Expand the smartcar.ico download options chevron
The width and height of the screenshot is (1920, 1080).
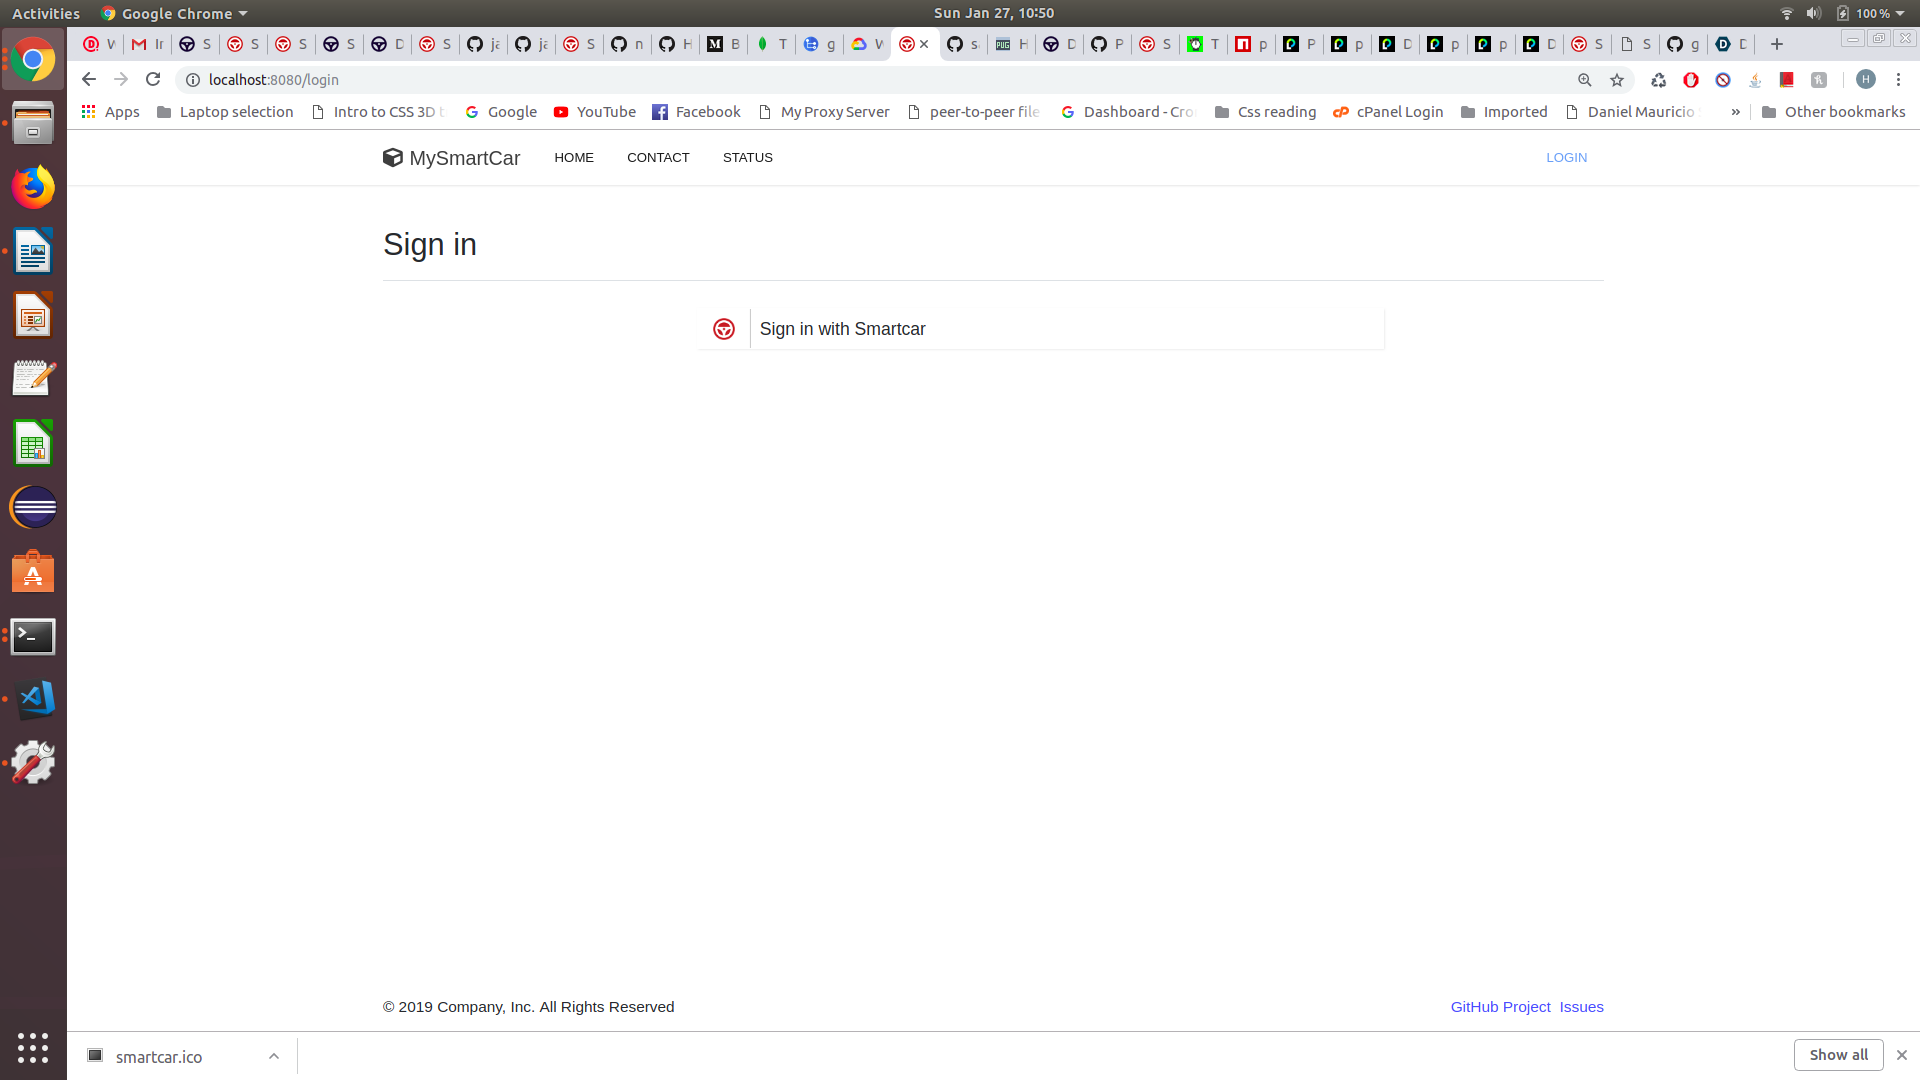coord(273,1056)
